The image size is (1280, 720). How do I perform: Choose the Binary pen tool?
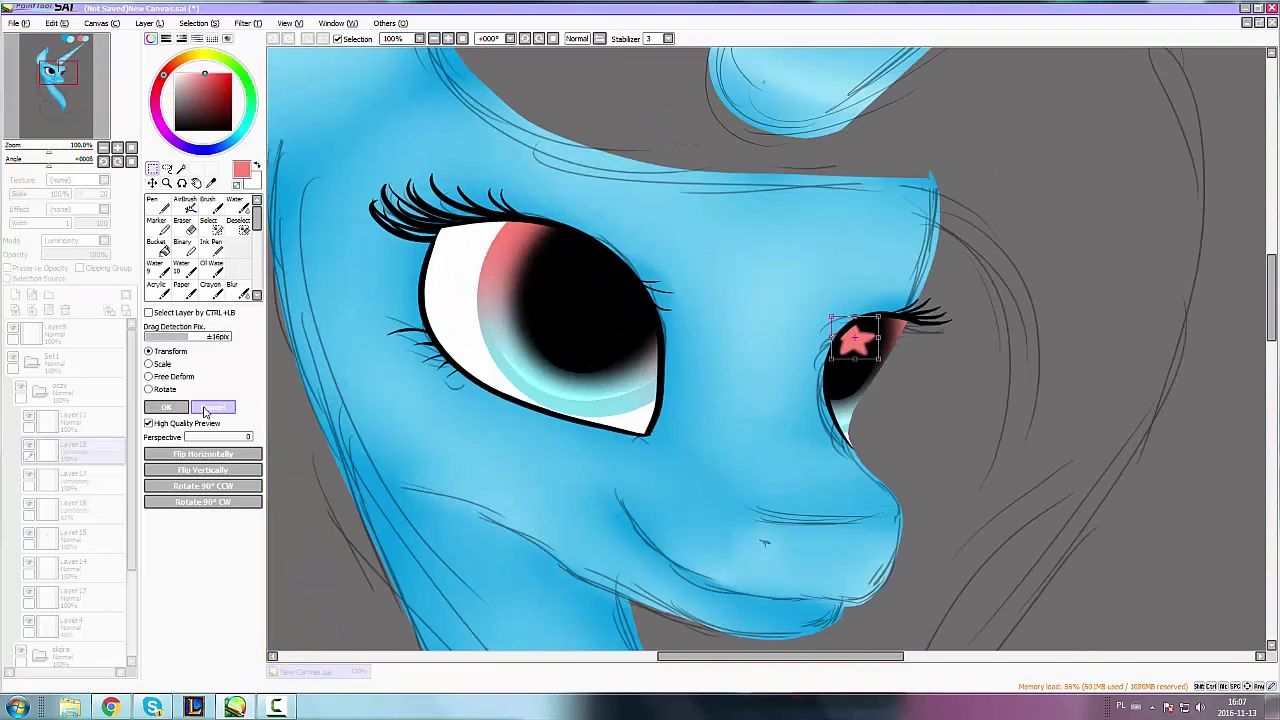click(185, 248)
